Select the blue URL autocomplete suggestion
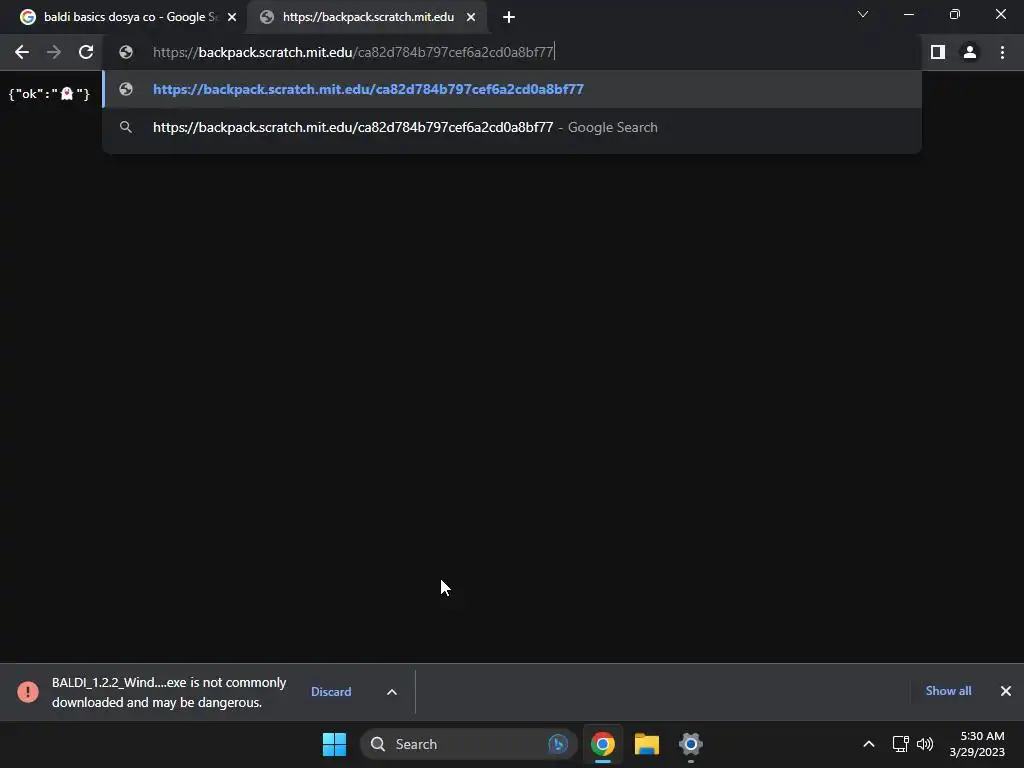The image size is (1024, 768). point(512,89)
